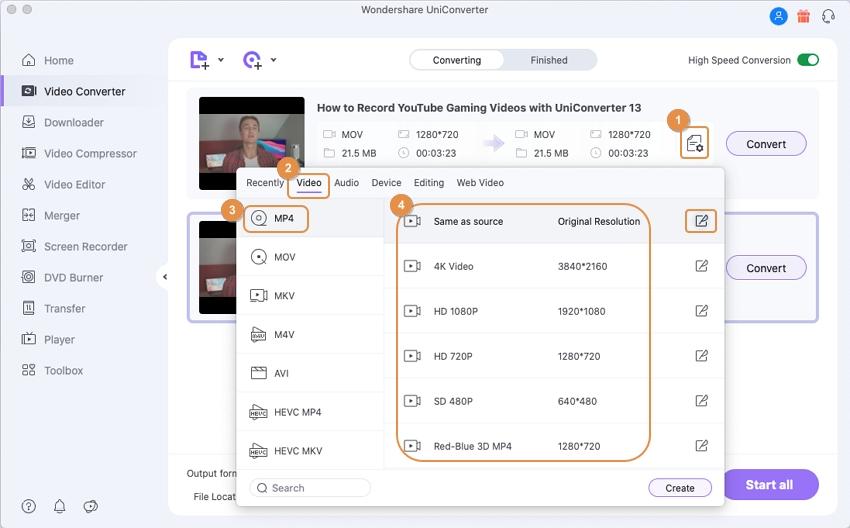
Task: Click the Create custom preset button
Action: pyautogui.click(x=680, y=488)
